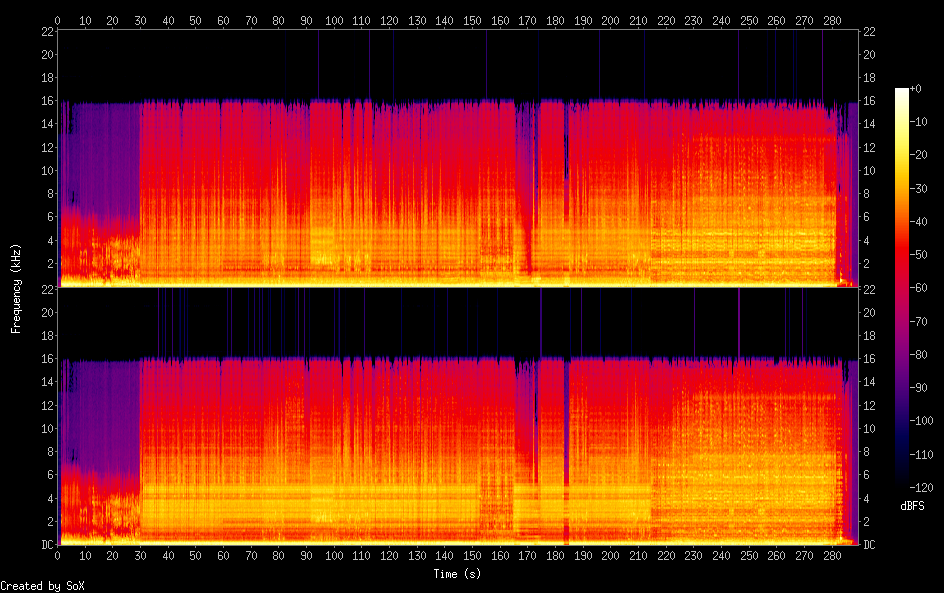Click the '-80' label on the color scale

pos(919,355)
